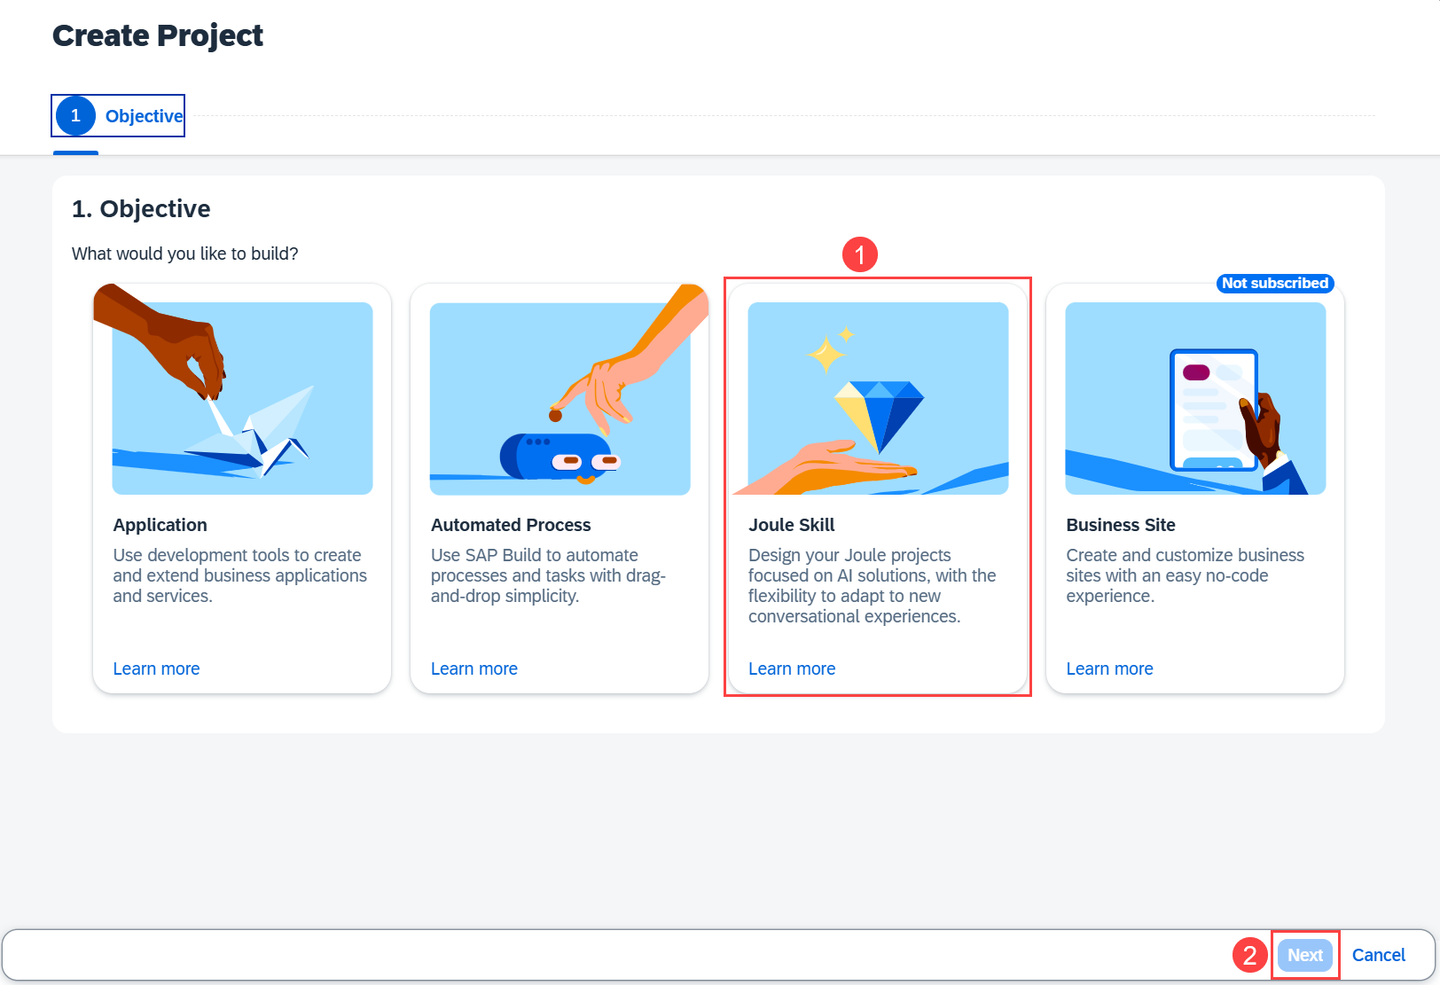Click the Create Project page title
This screenshot has height=985, width=1440.
point(158,36)
